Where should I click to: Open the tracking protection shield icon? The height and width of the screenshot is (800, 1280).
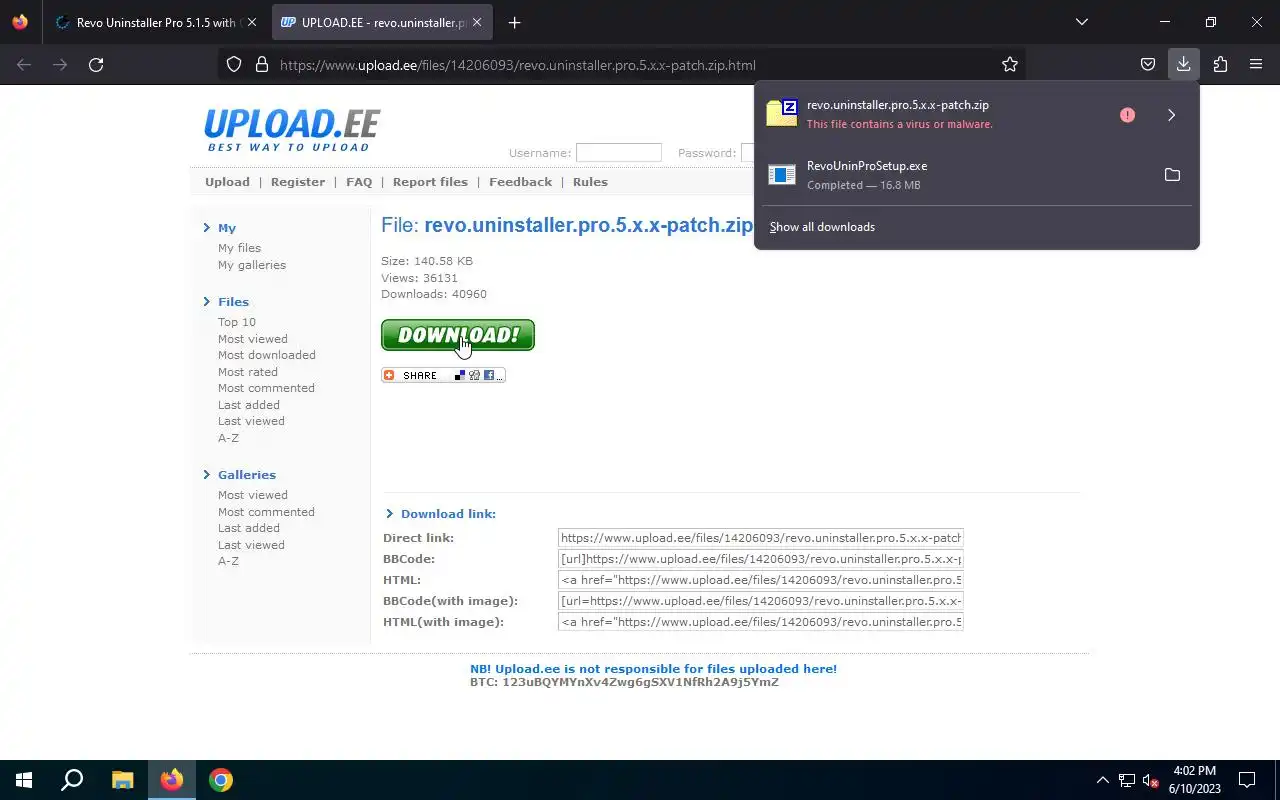point(234,65)
